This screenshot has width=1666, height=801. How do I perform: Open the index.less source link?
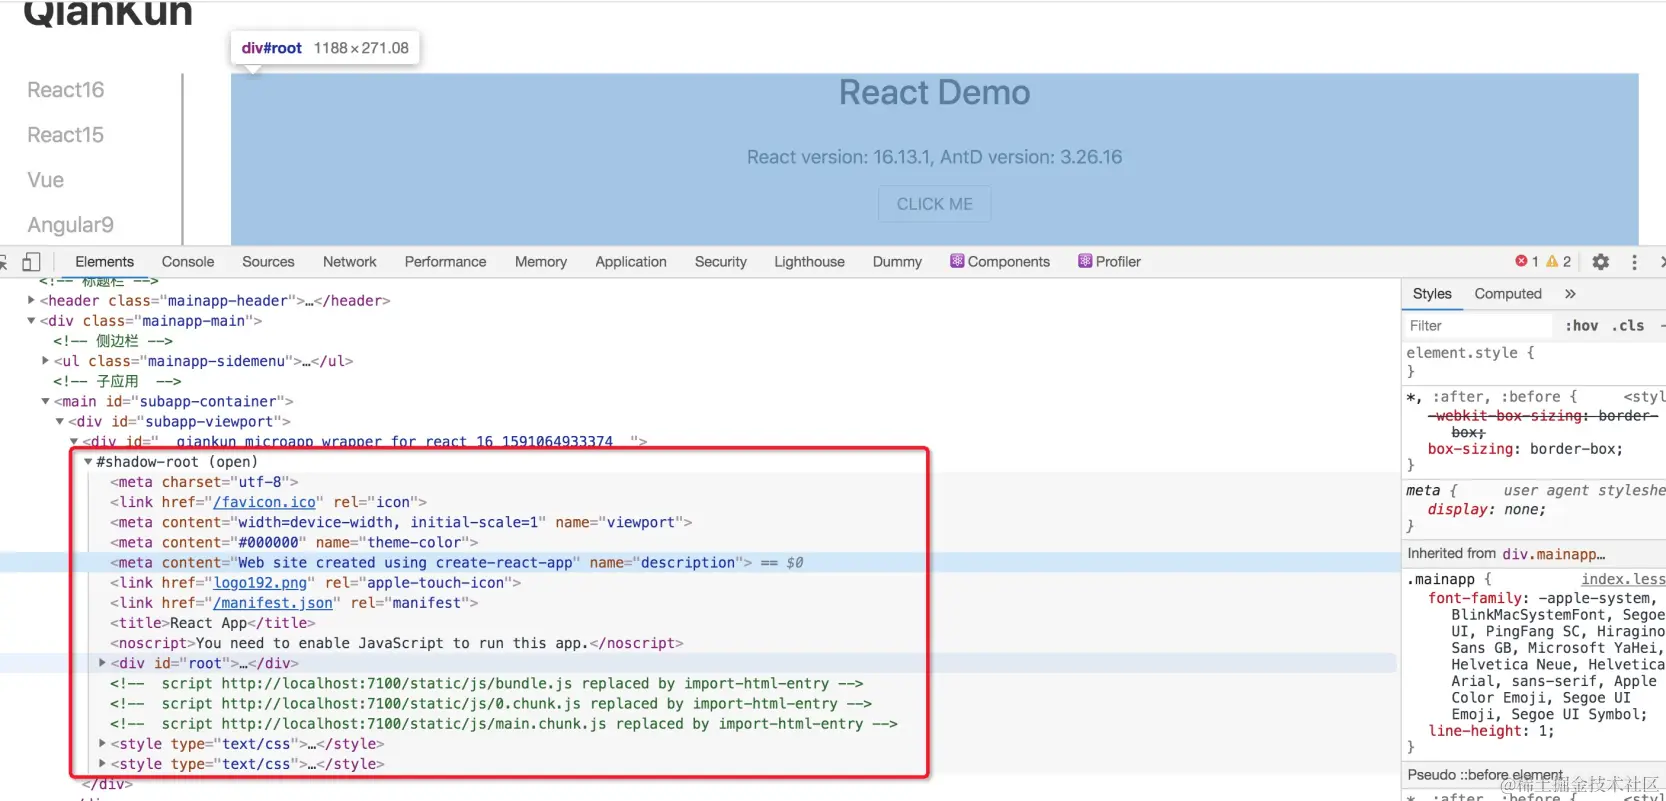coord(1623,579)
